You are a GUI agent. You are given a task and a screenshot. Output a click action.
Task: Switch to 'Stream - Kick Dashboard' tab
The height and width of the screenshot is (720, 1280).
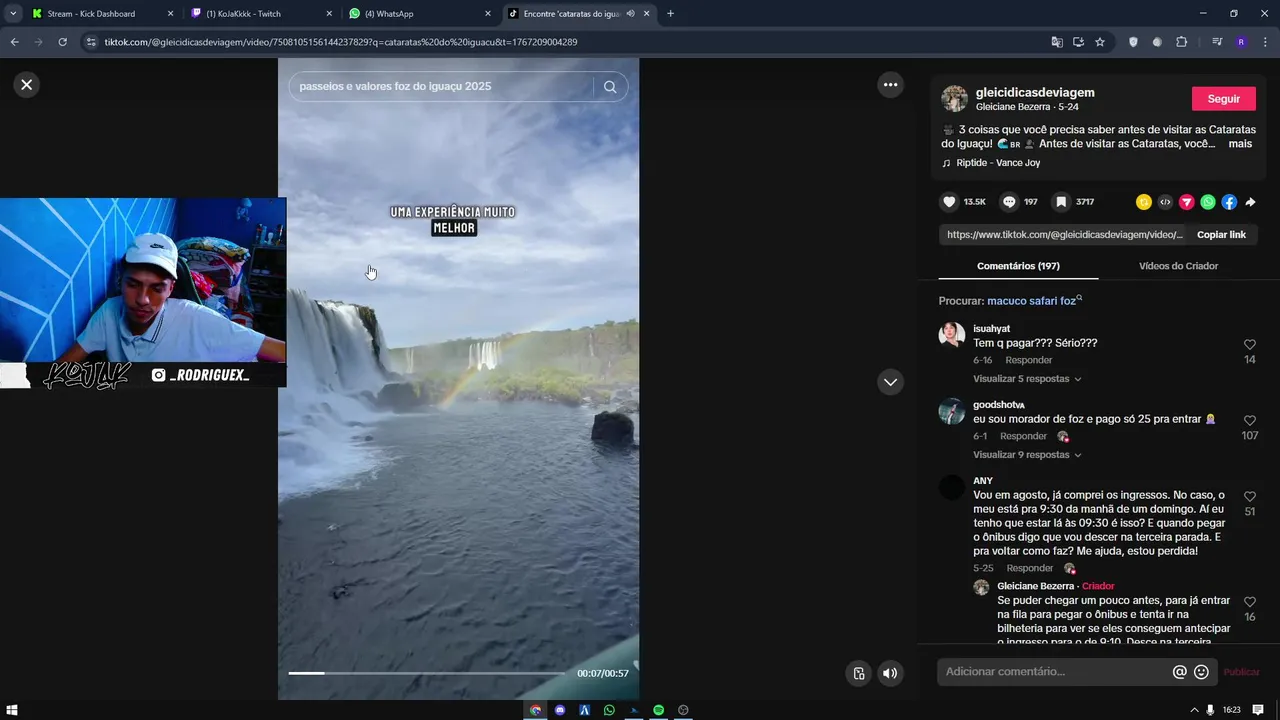pos(102,14)
